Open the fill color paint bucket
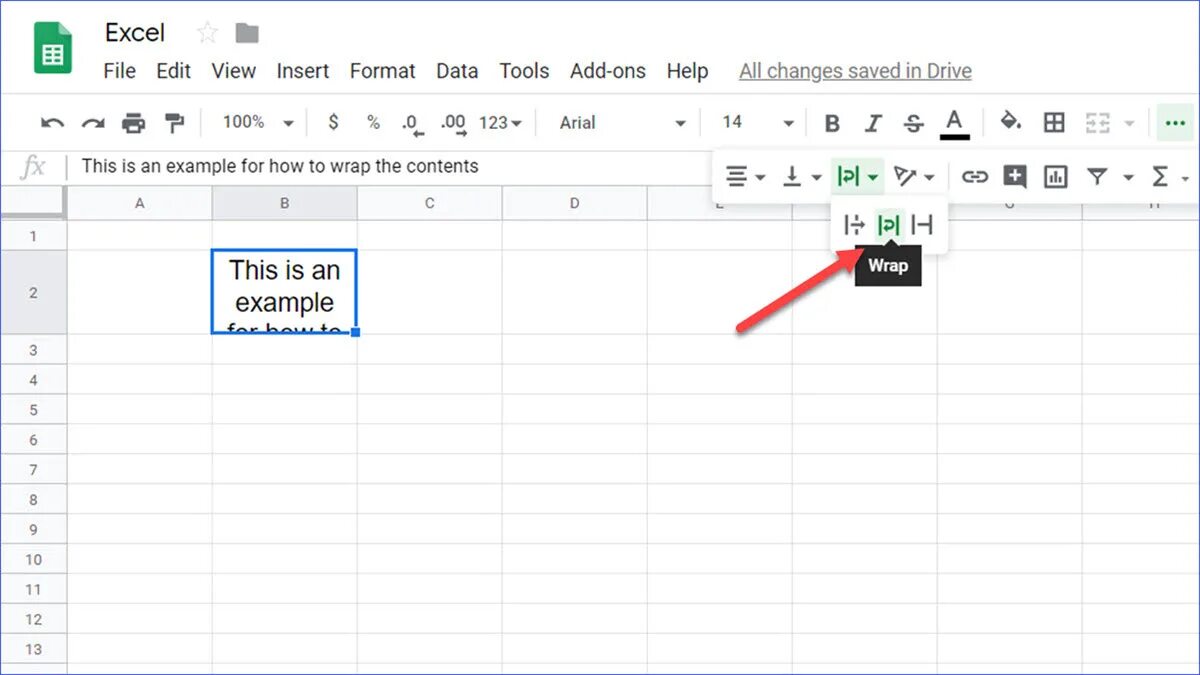The height and width of the screenshot is (675, 1200). (x=1011, y=122)
